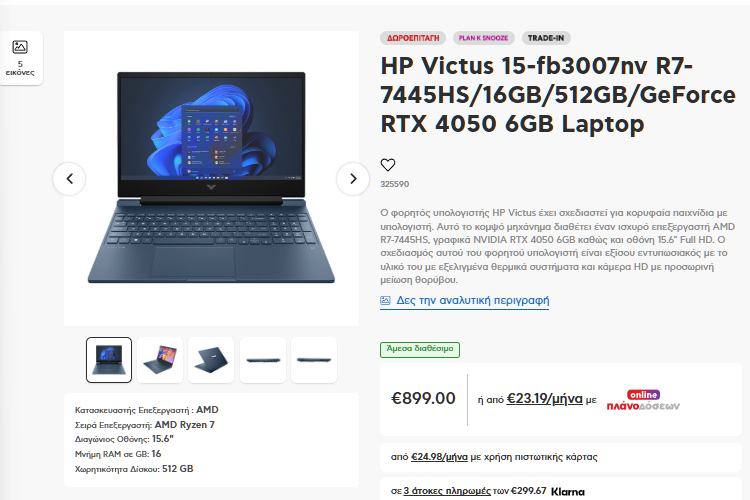The height and width of the screenshot is (500, 750).
Task: Select the fifth thumbnail side profile view
Action: 314,360
